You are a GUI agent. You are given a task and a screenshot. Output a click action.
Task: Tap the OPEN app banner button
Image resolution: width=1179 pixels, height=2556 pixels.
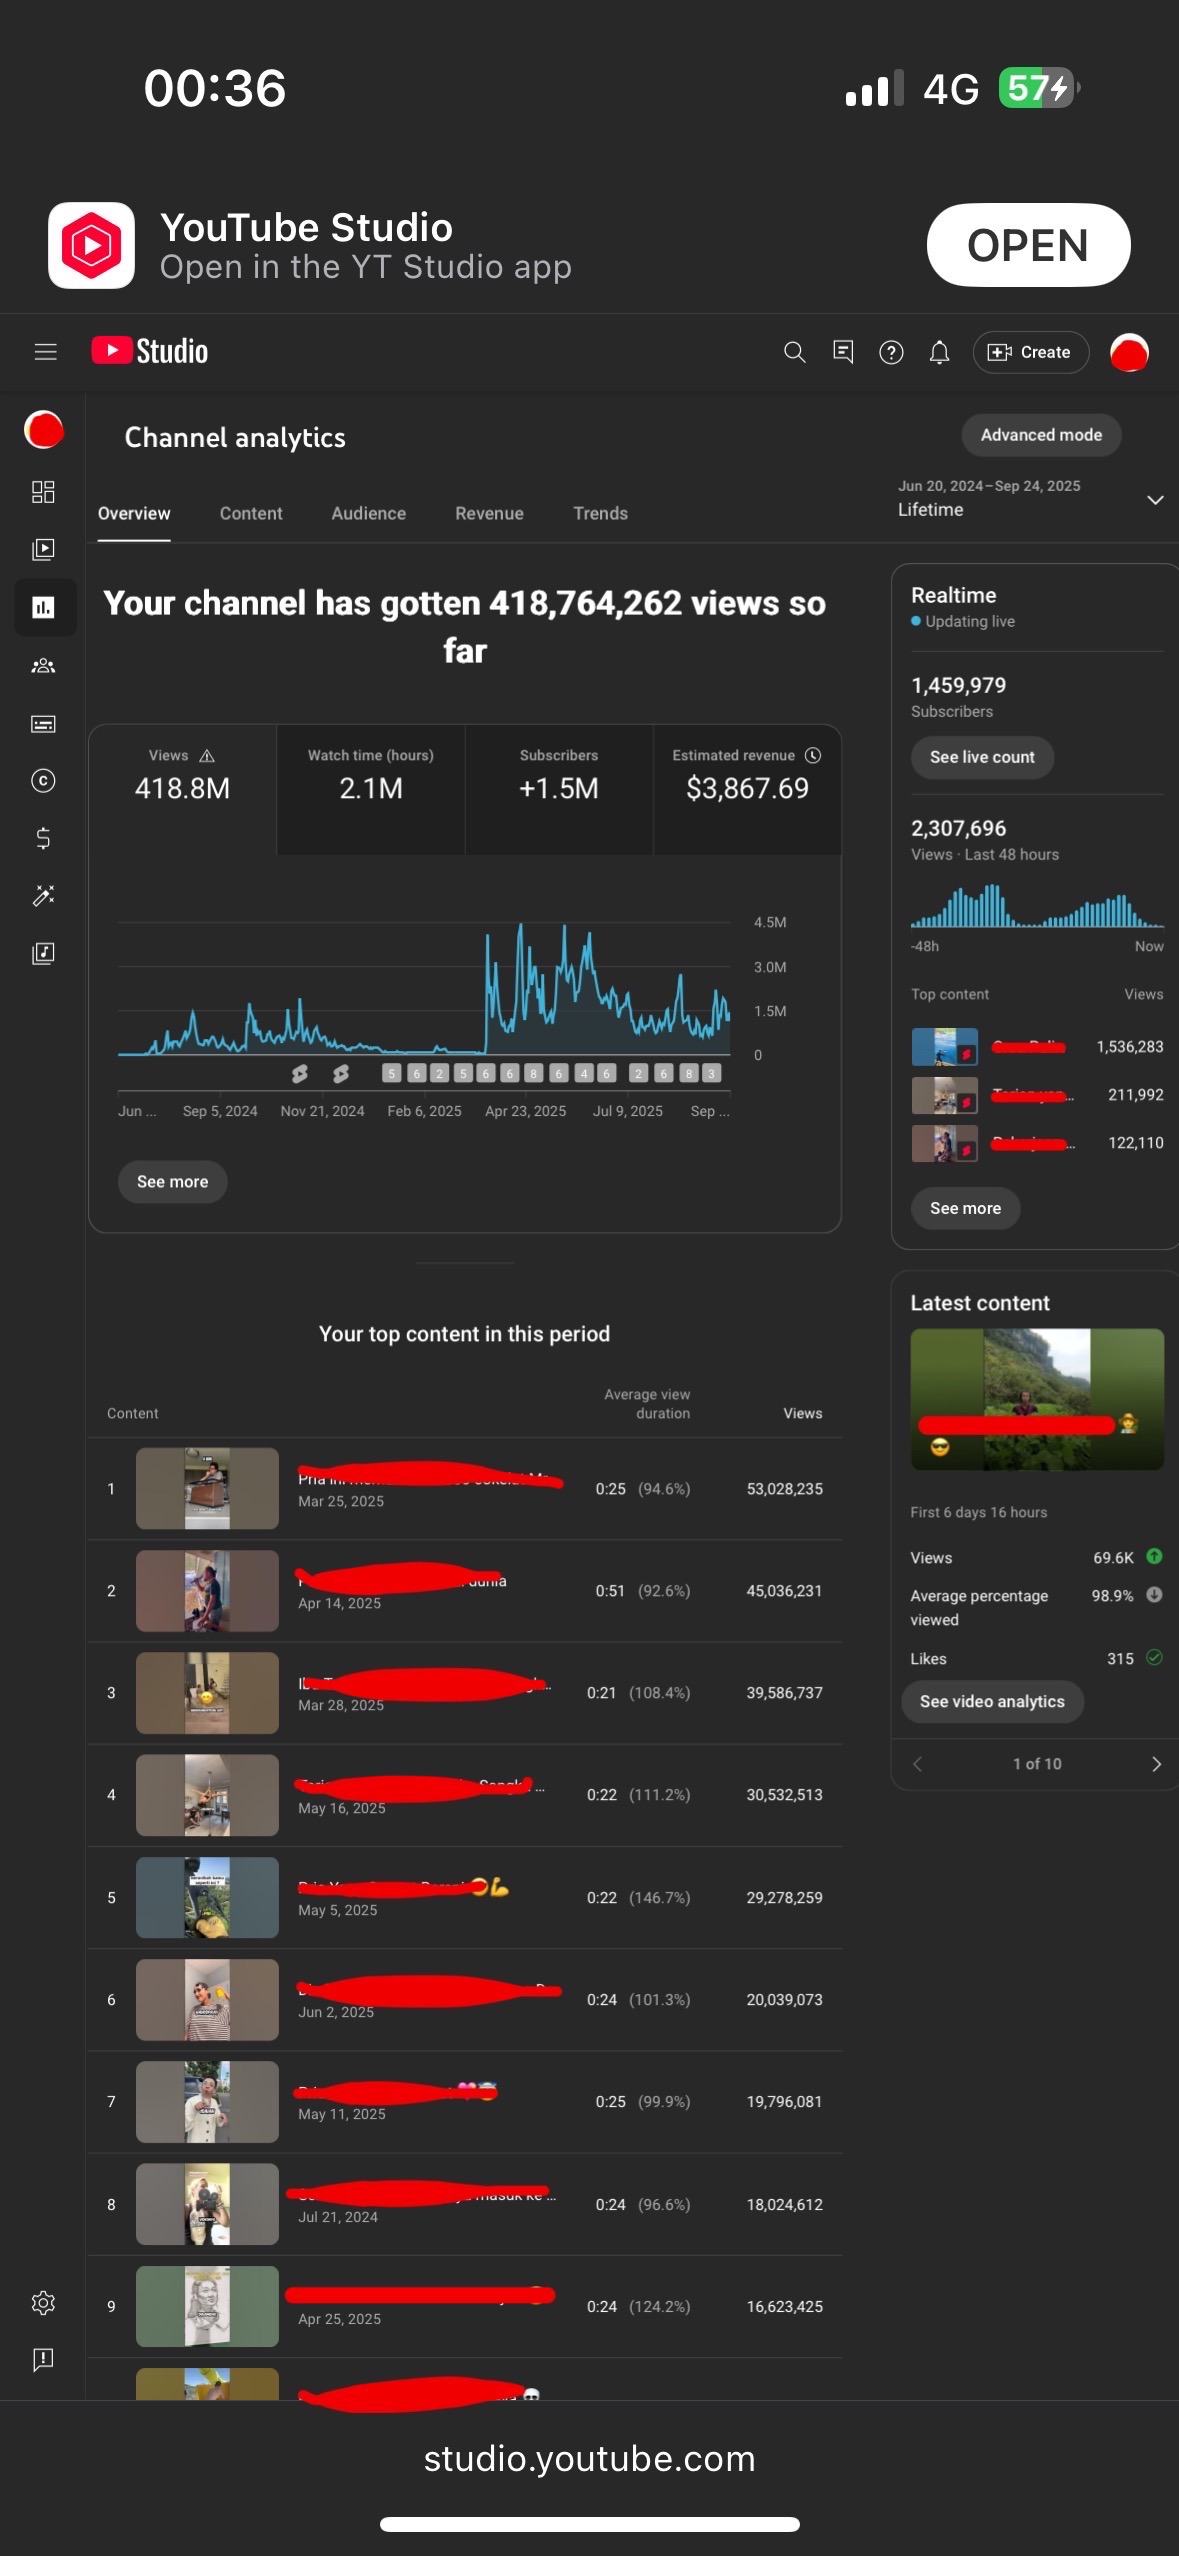coord(1027,245)
